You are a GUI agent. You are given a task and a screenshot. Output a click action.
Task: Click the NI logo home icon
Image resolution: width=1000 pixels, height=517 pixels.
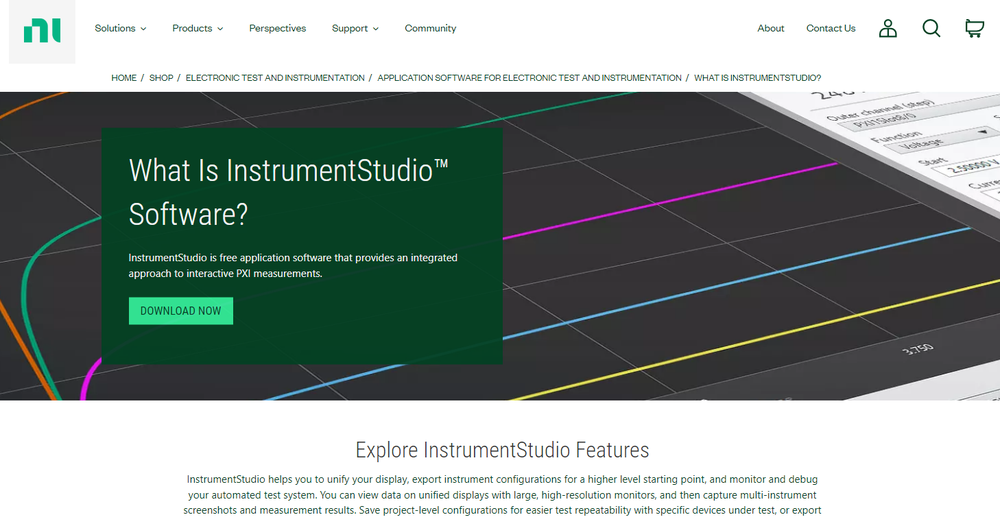42,31
